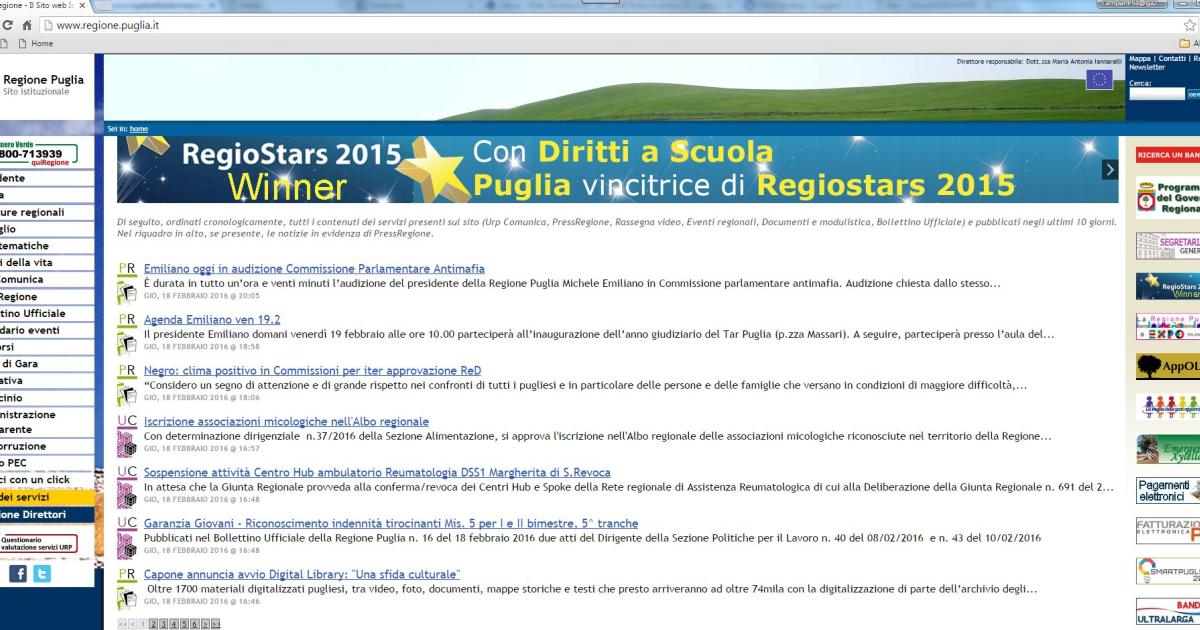Click the RegioStars 2015 Winner banner
The image size is (1200, 630).
[x=618, y=170]
